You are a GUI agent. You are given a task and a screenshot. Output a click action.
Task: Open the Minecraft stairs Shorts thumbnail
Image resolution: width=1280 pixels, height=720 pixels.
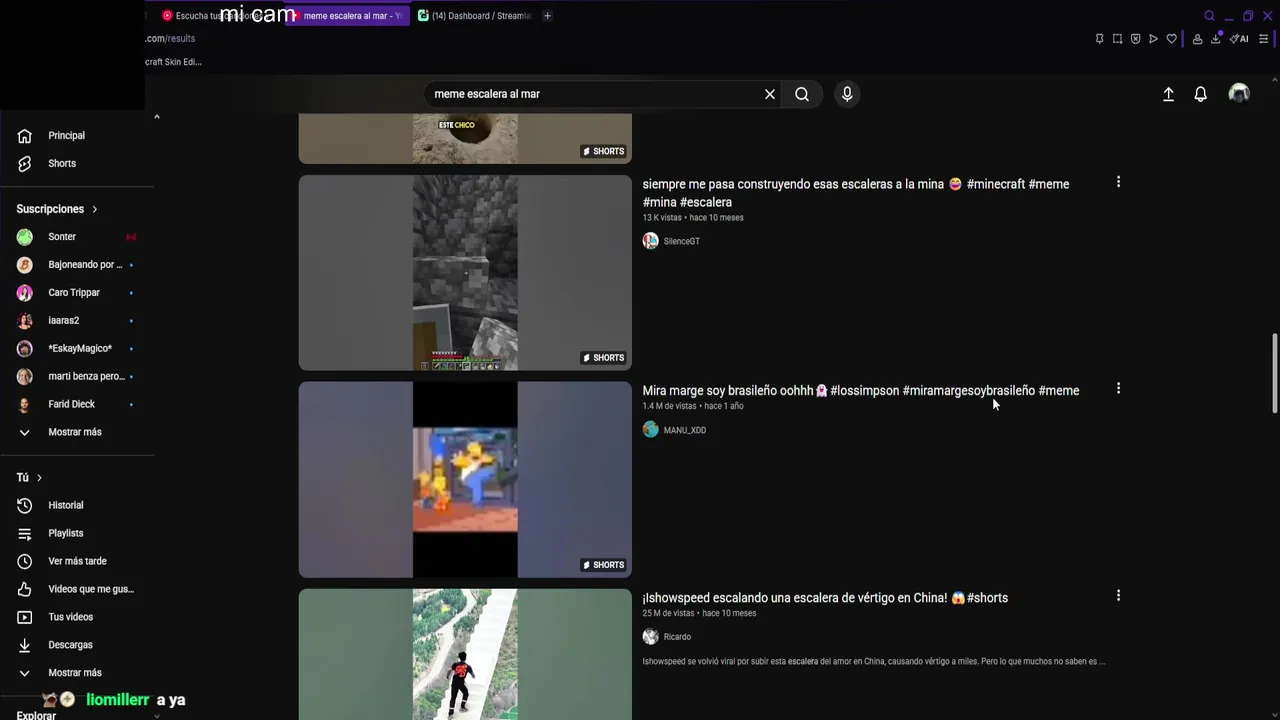point(465,273)
